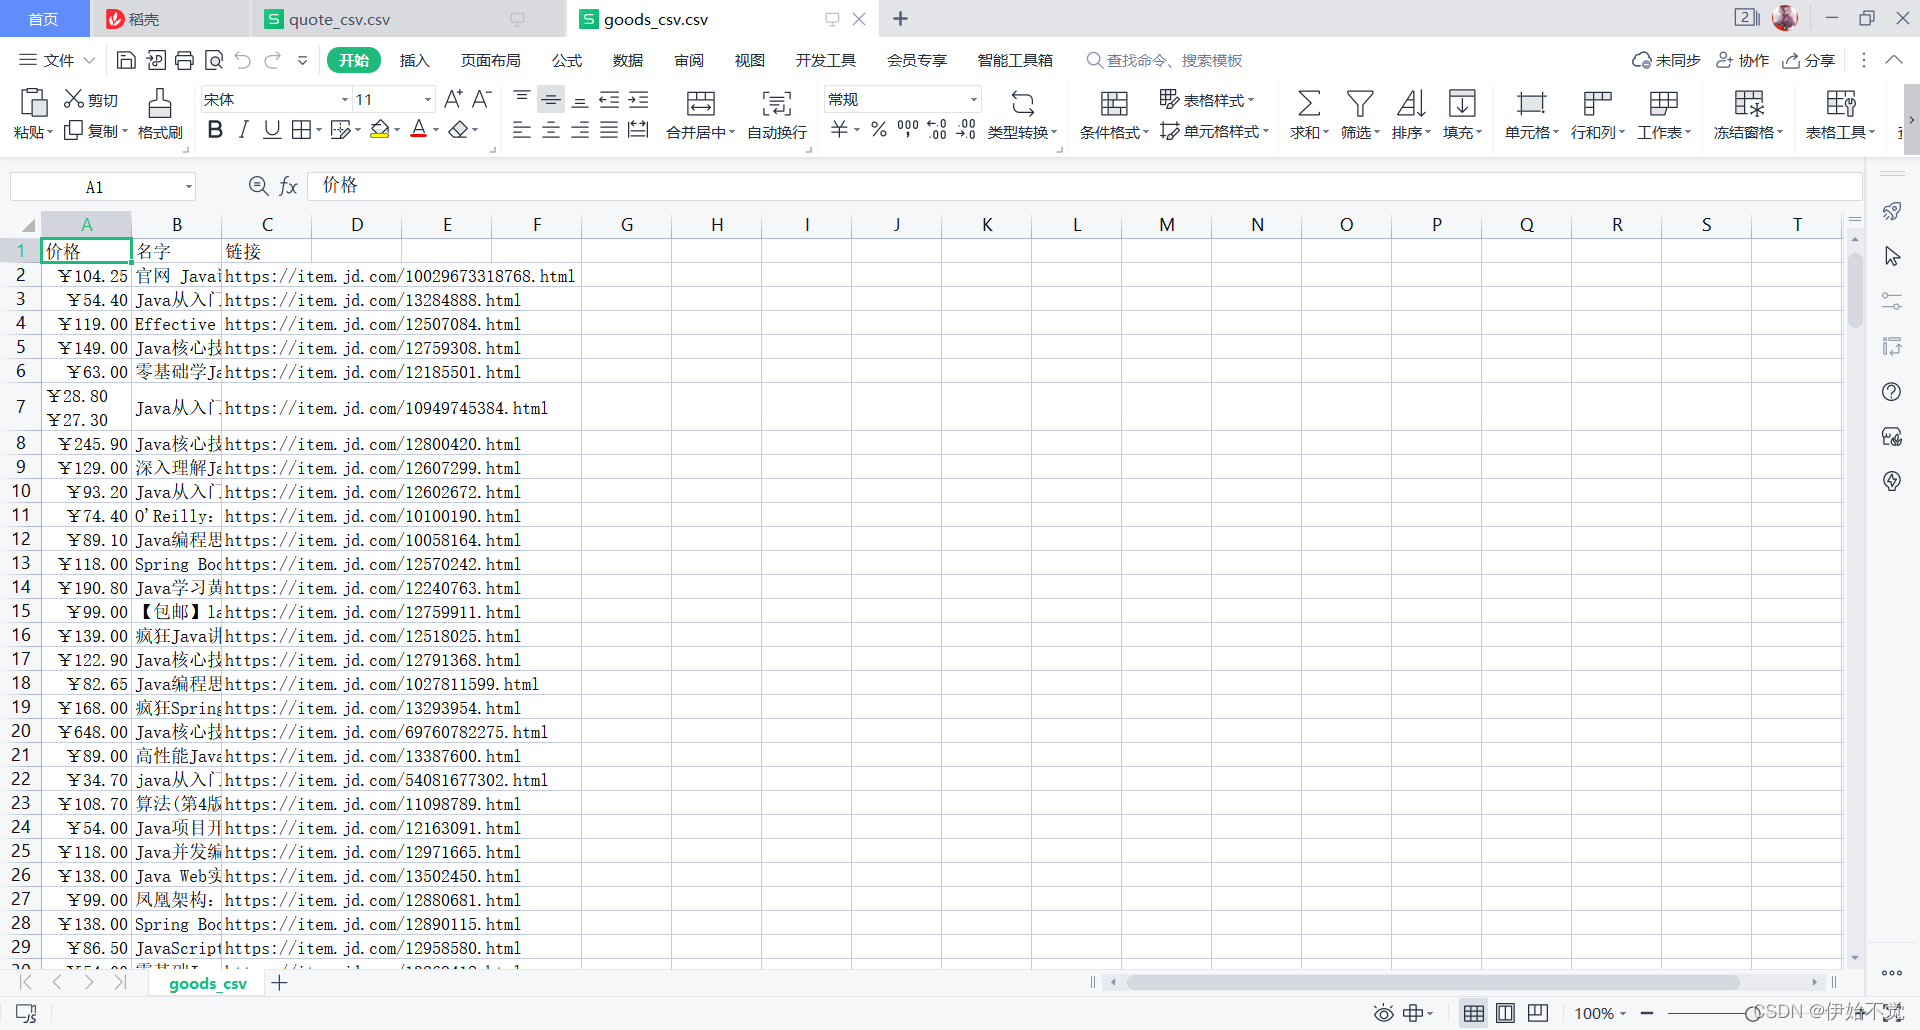
Task: Click the selection arrow sidebar icon
Action: tap(1891, 256)
